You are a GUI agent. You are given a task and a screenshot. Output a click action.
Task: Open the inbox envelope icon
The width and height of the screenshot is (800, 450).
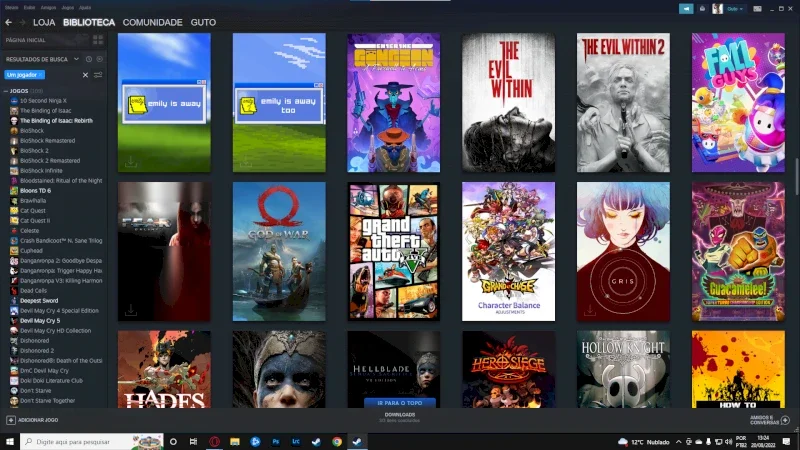[703, 9]
